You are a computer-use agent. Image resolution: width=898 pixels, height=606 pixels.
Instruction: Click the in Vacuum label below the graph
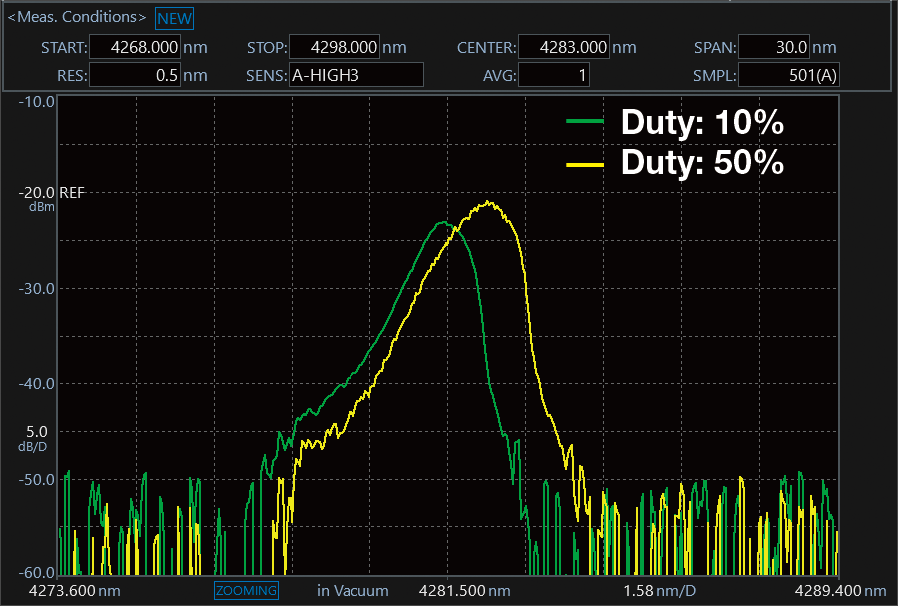tap(353, 590)
